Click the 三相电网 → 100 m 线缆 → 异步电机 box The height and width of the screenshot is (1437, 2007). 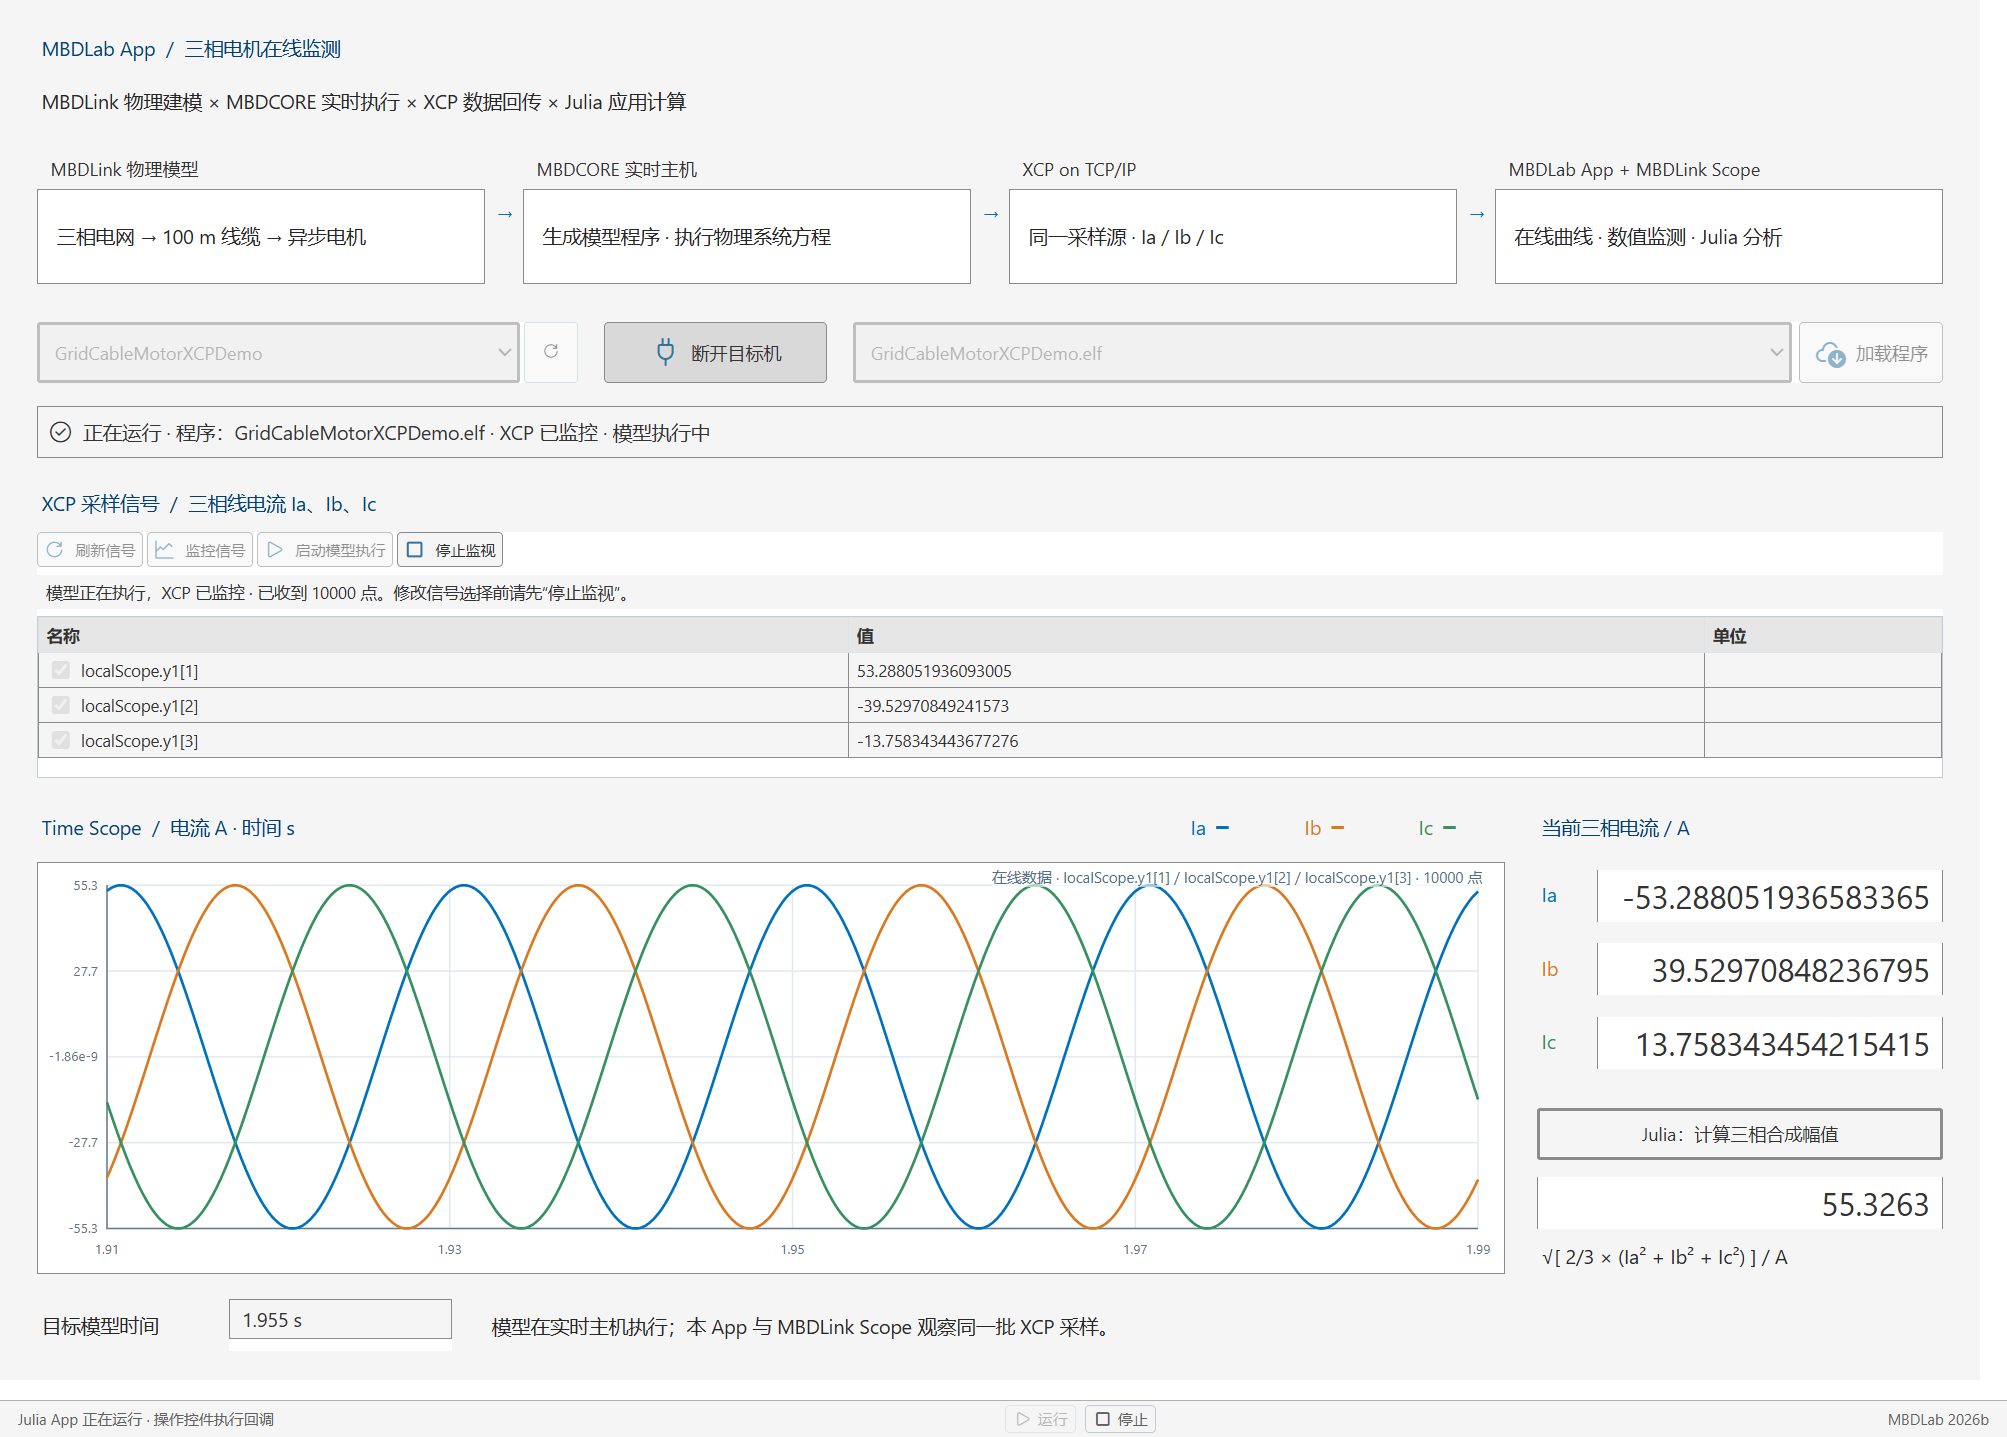point(261,236)
